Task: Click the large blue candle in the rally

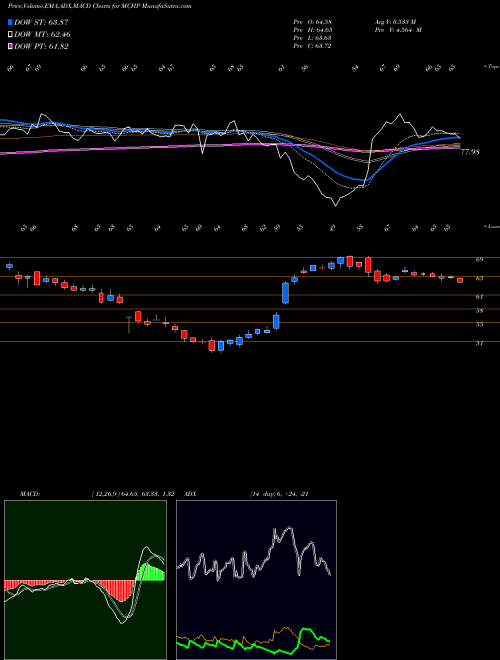Action: pyautogui.click(x=285, y=293)
